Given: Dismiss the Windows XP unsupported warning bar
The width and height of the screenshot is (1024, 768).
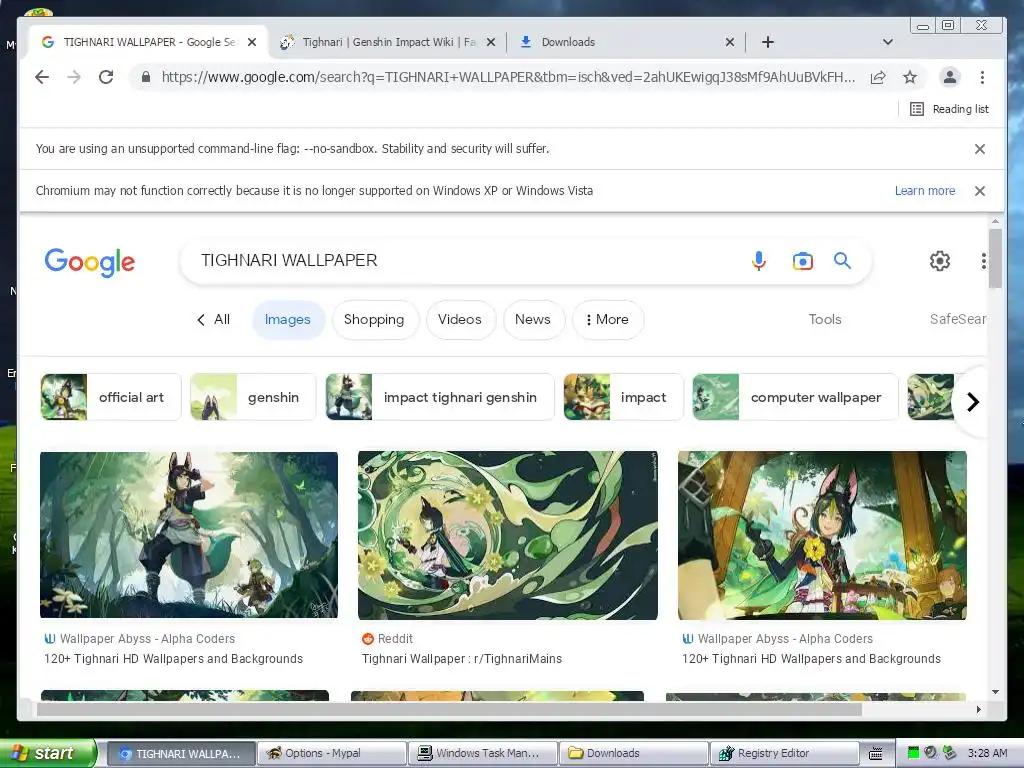Looking at the screenshot, I should 980,191.
